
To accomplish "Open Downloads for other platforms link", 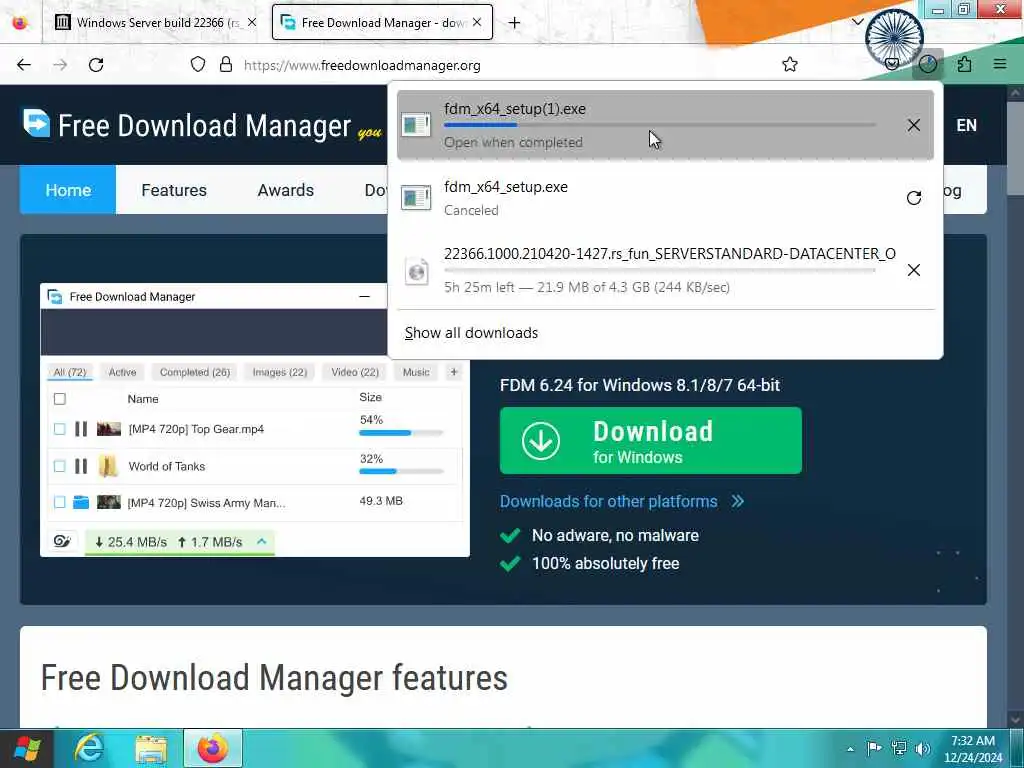I will click(609, 502).
